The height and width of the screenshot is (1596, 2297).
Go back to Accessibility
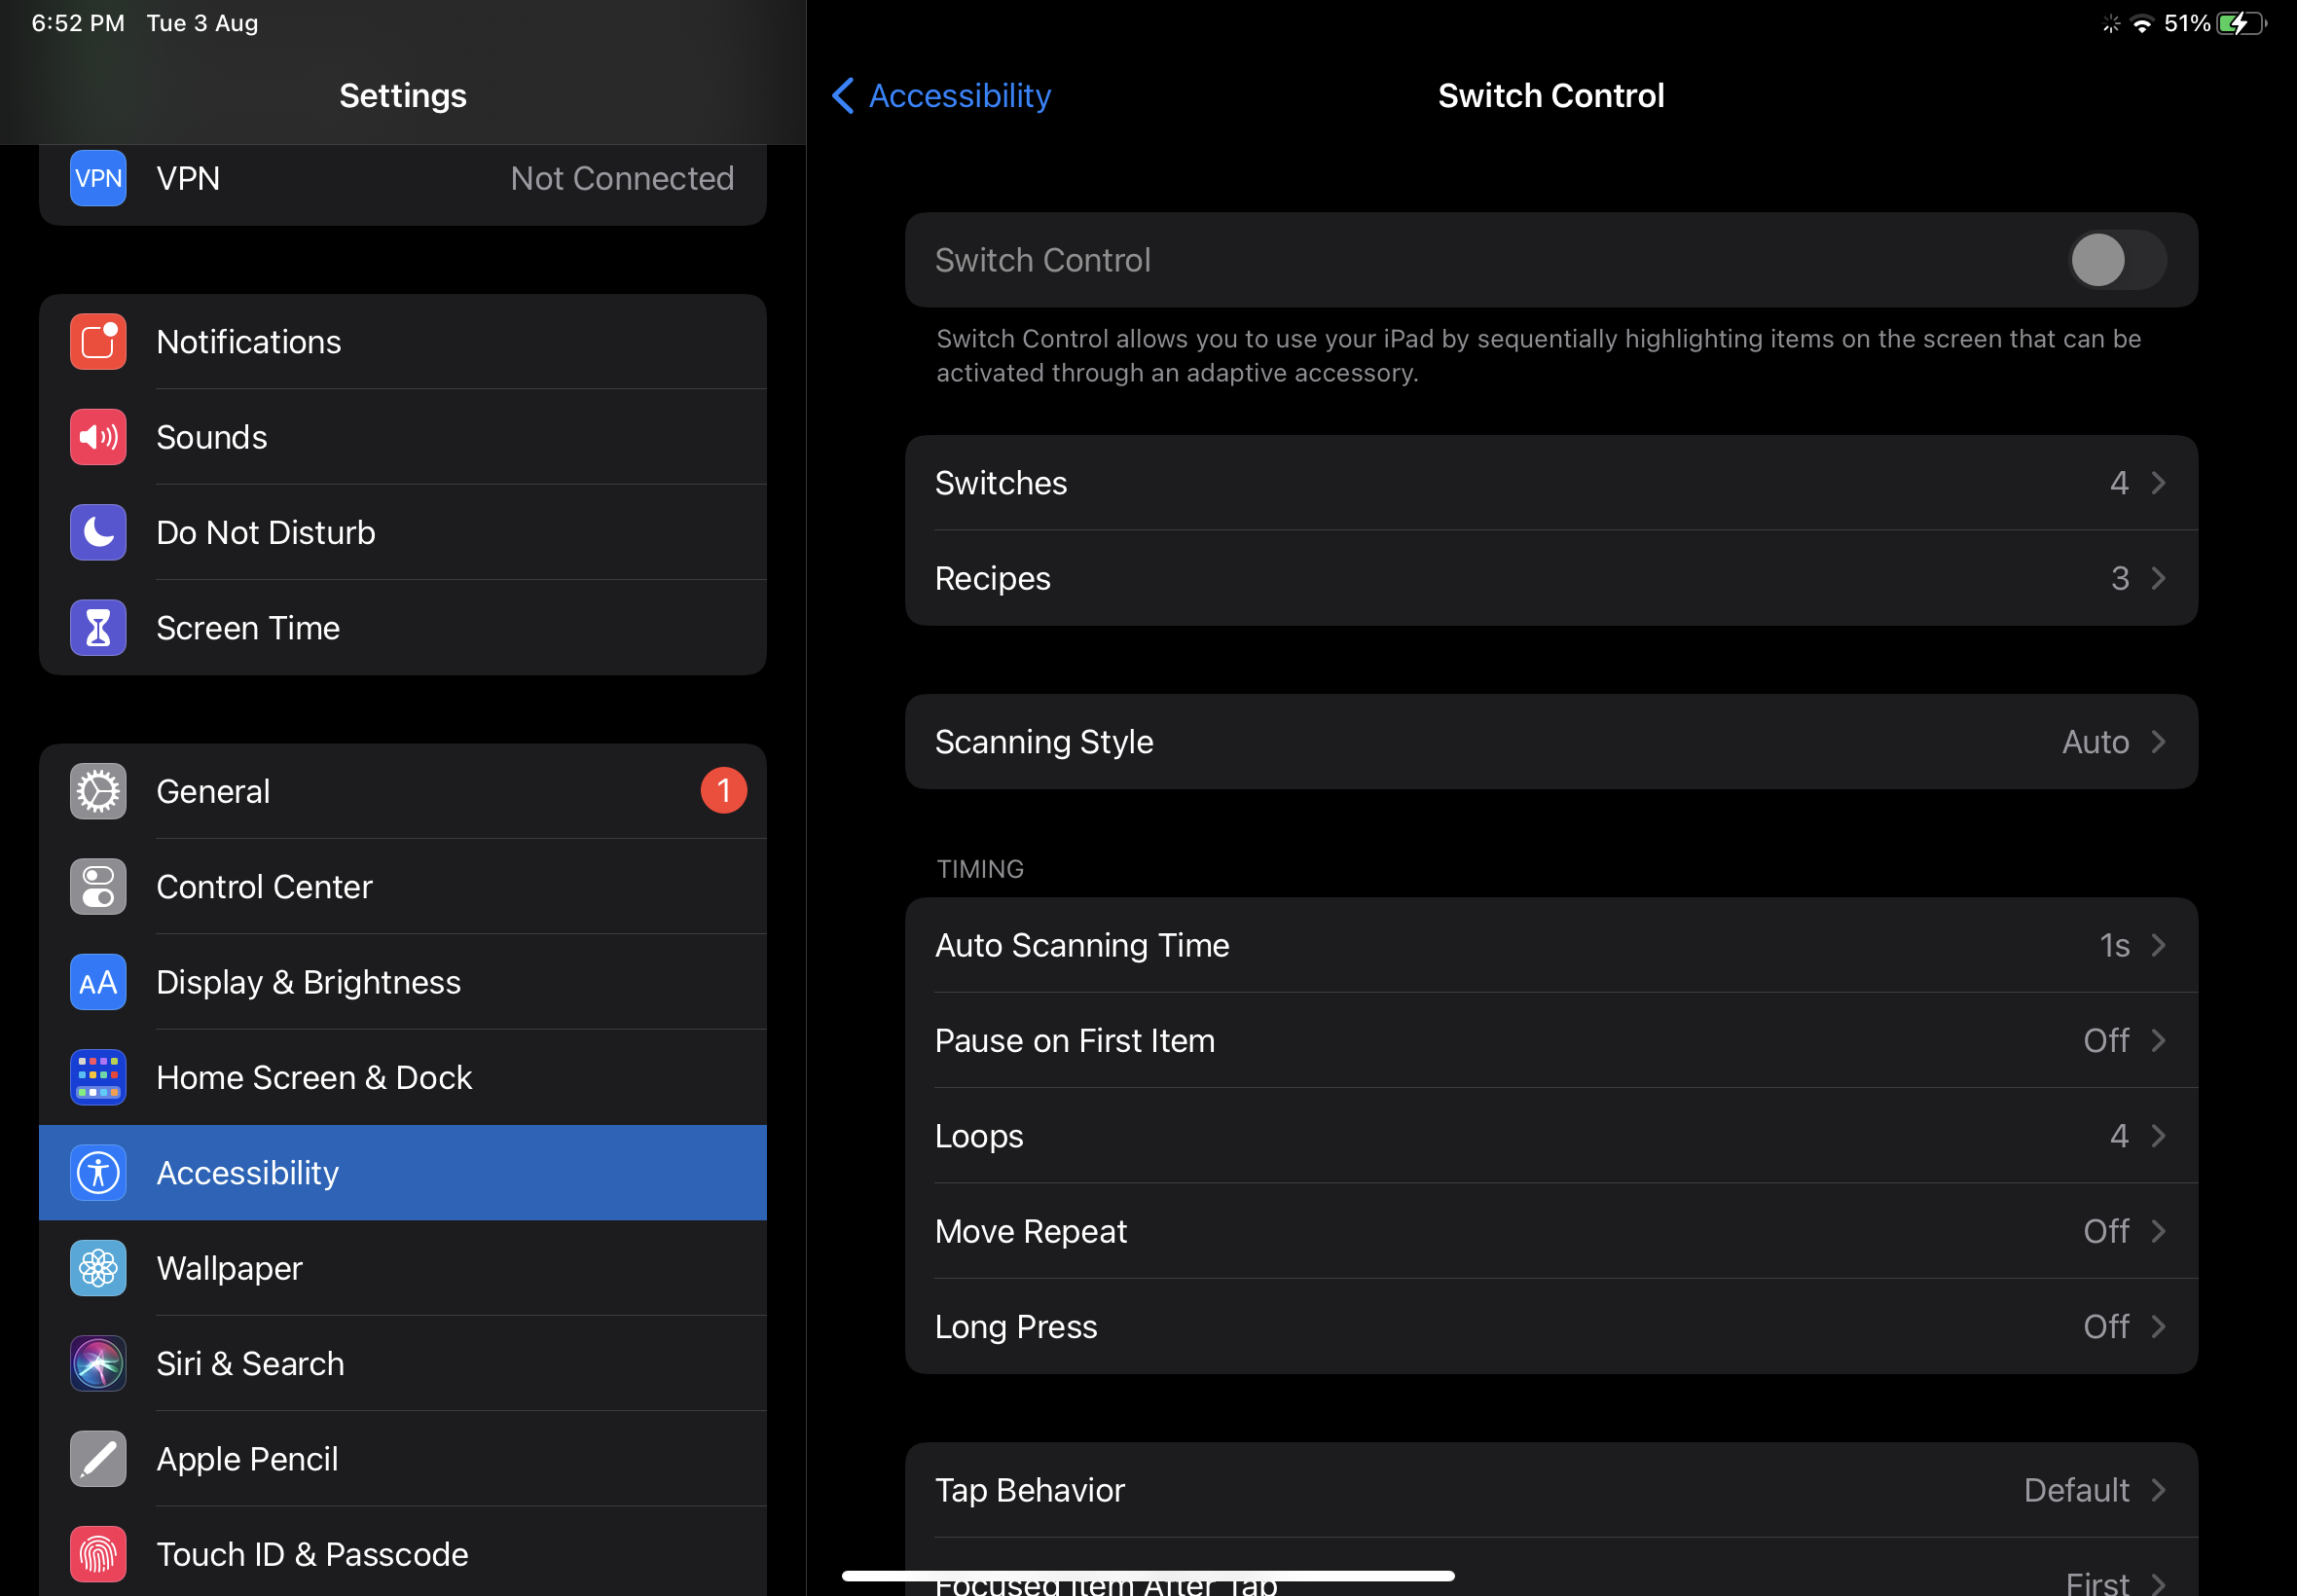(x=941, y=96)
